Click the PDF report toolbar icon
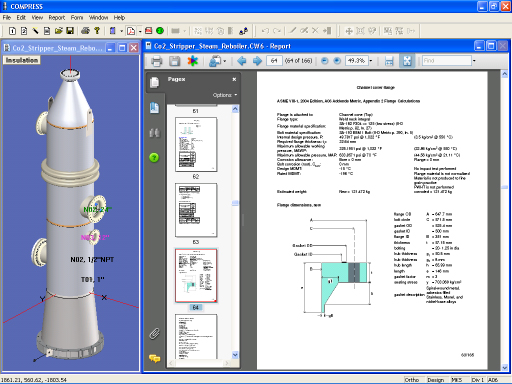Viewport: 512px width, 384px height. pos(131,31)
